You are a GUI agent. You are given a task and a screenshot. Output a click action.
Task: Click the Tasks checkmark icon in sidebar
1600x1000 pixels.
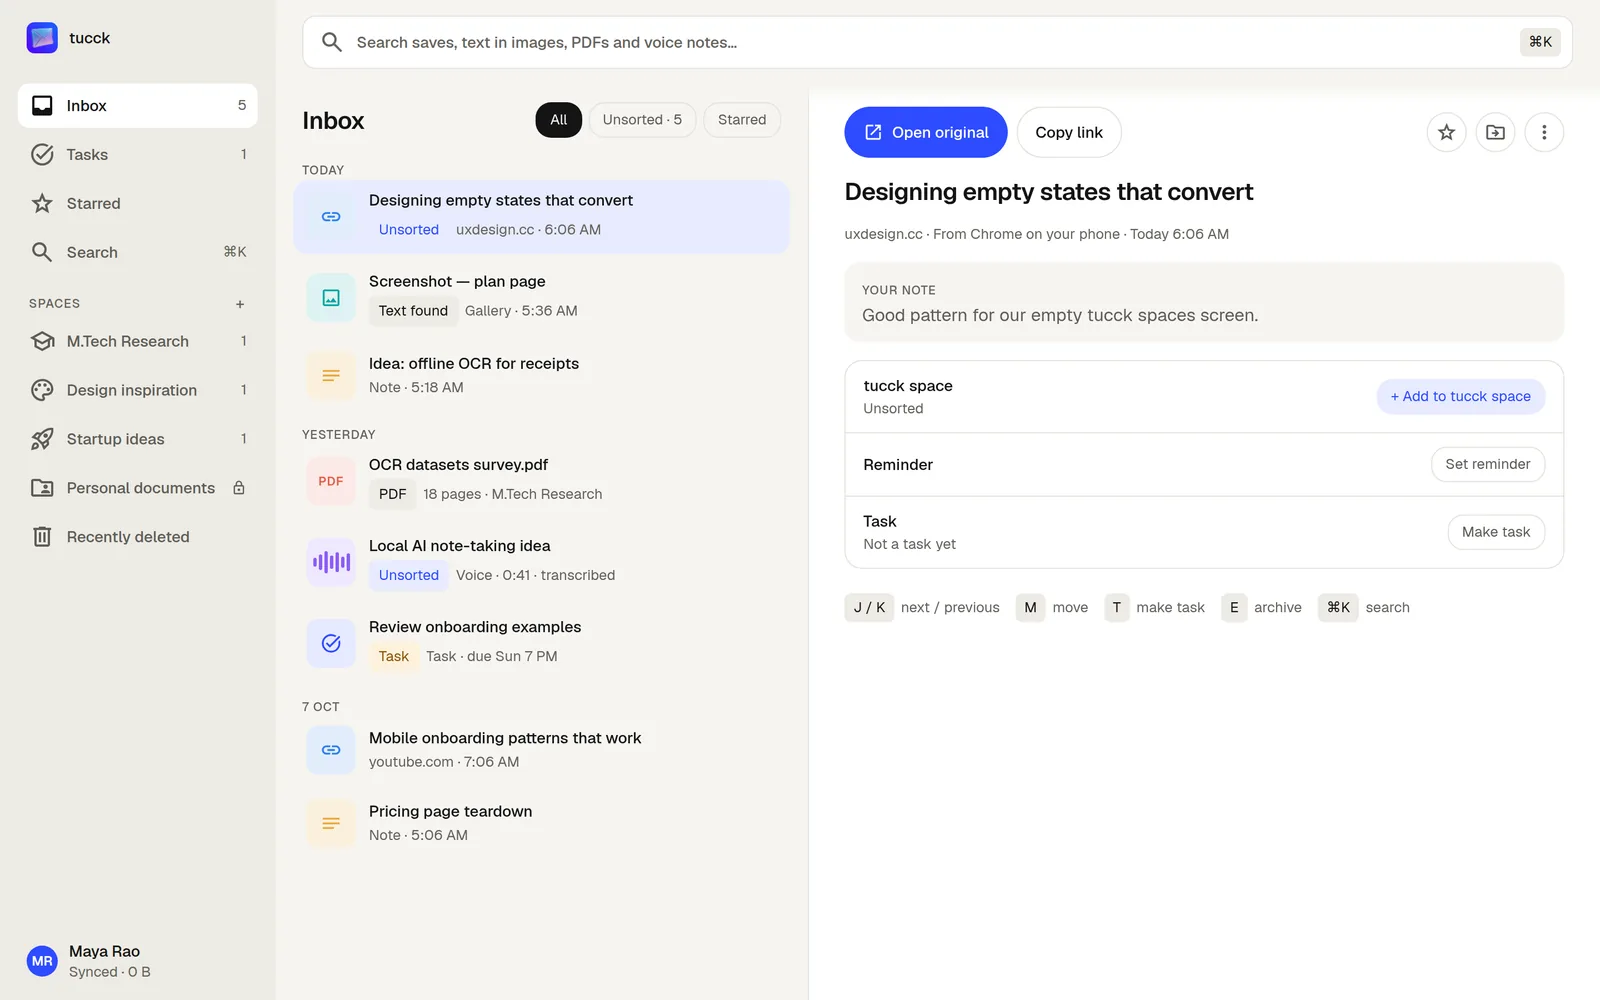tap(42, 155)
